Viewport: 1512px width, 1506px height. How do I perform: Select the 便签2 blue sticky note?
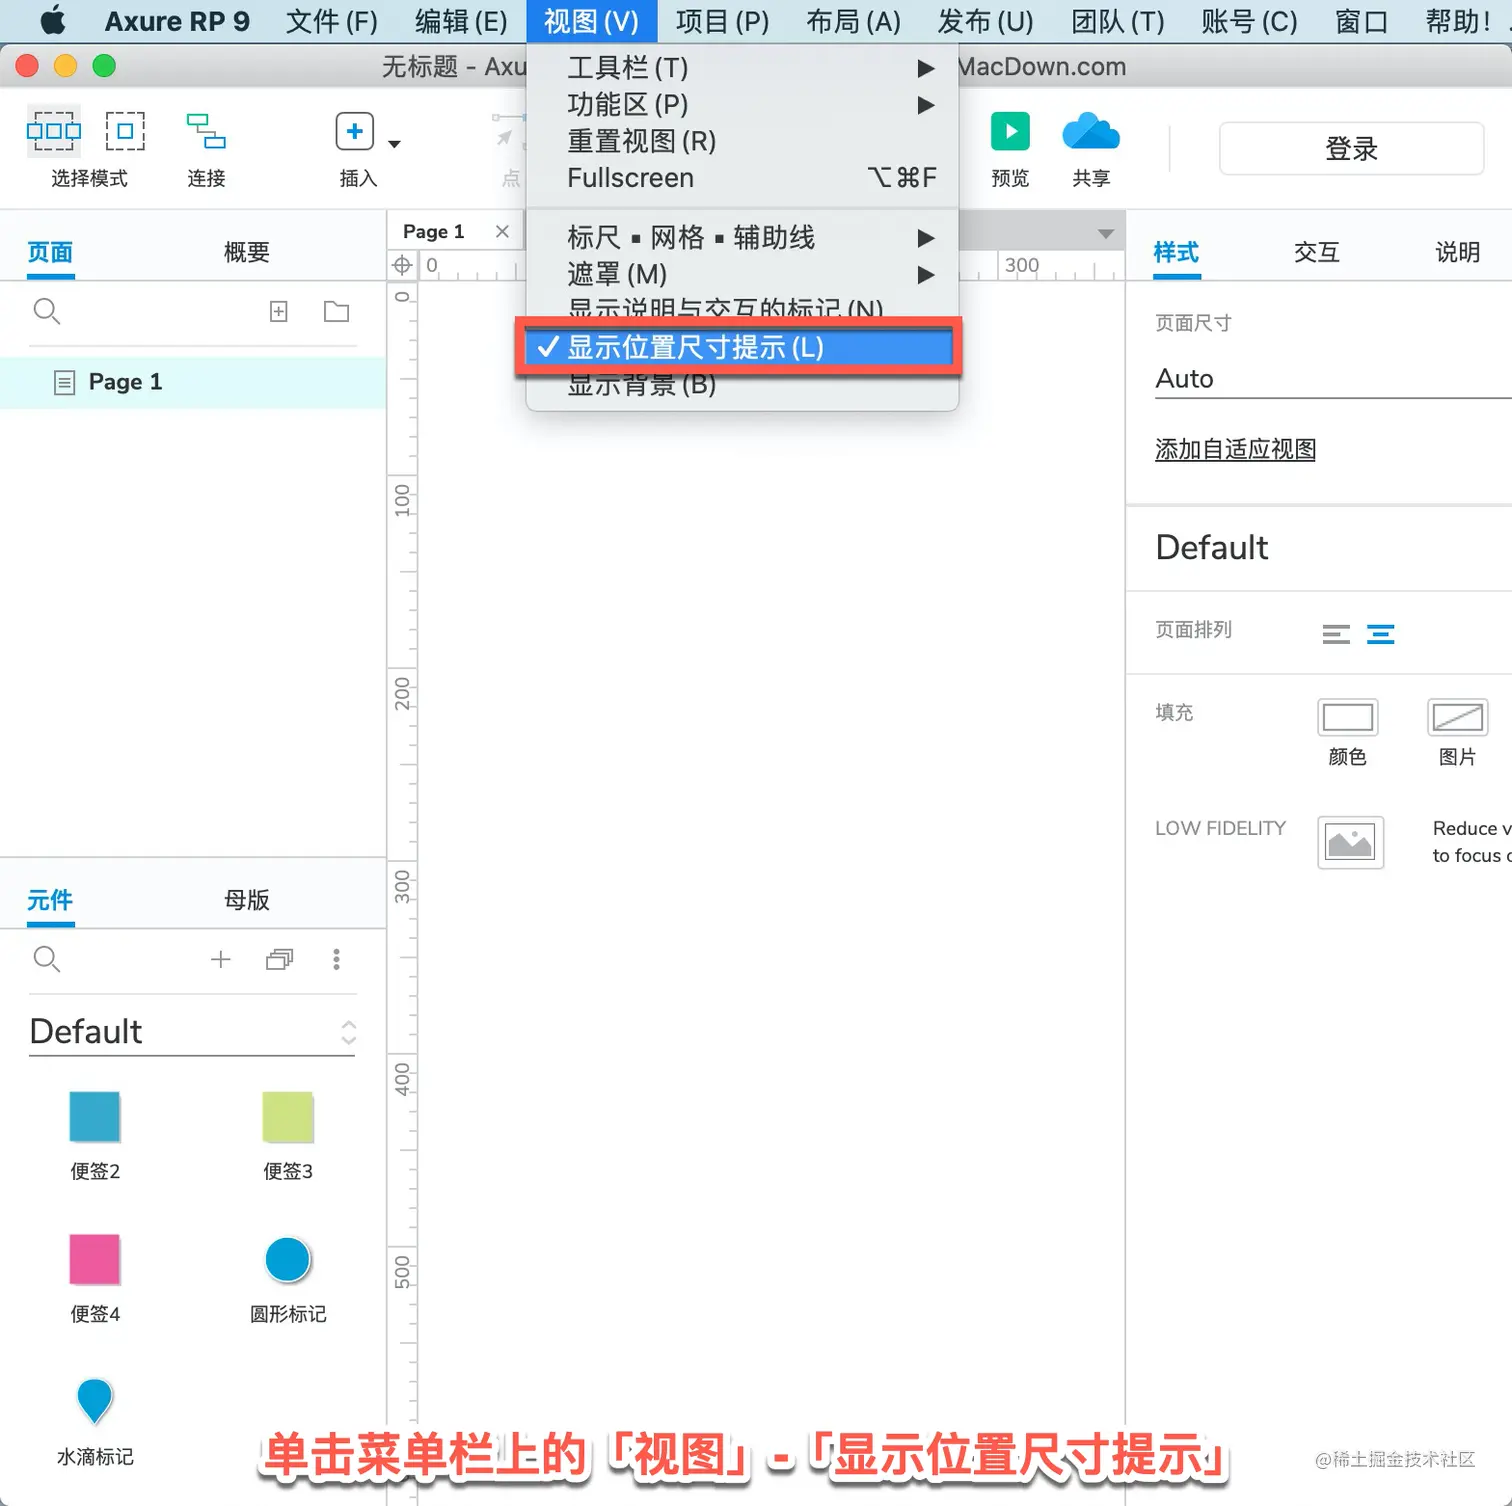[95, 1117]
